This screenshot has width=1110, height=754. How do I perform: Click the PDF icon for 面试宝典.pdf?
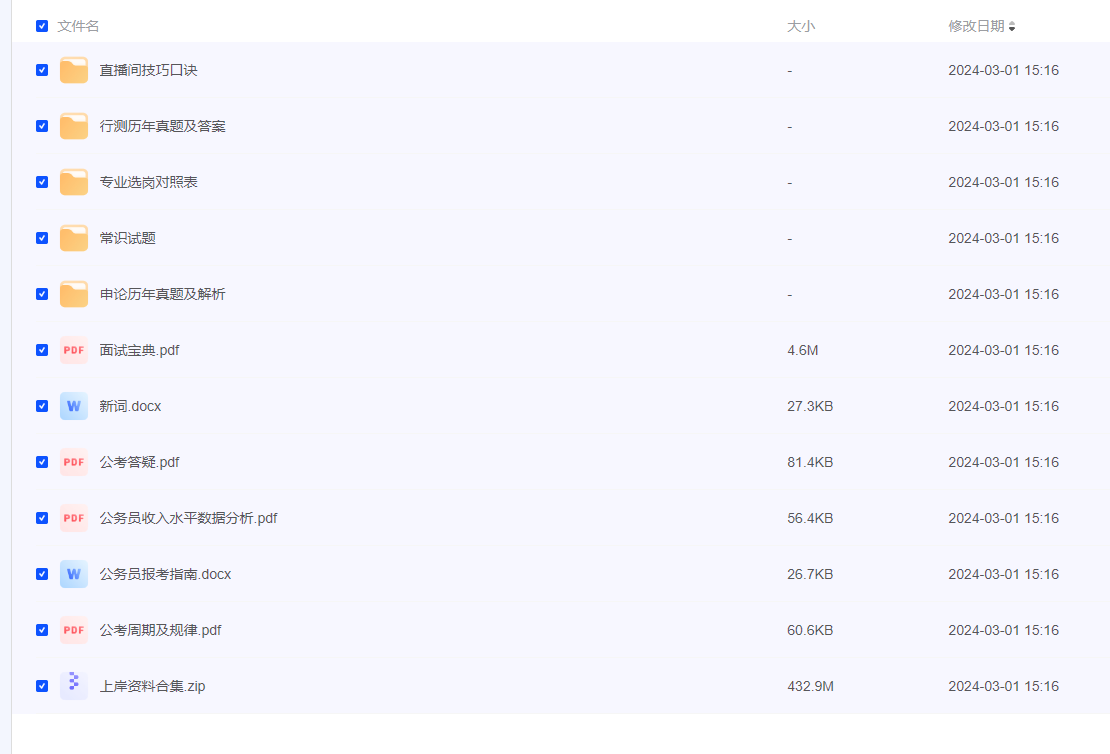pos(73,350)
